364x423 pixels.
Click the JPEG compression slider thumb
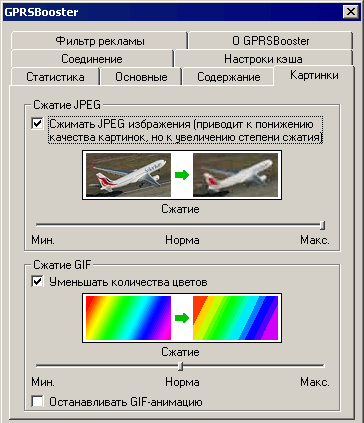[x=322, y=225]
